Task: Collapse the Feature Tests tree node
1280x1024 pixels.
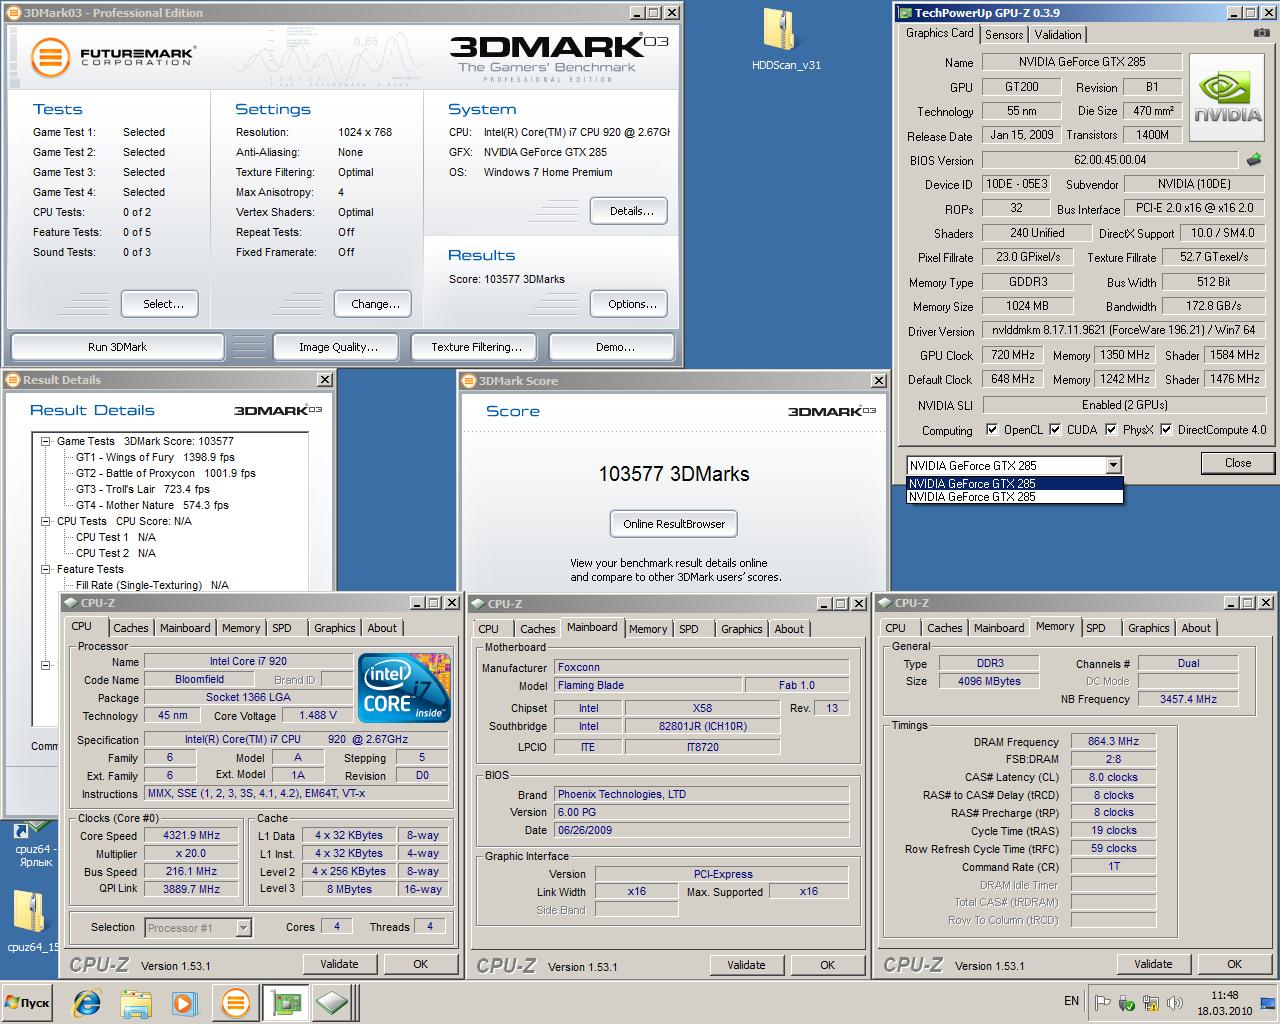Action: click(x=46, y=569)
